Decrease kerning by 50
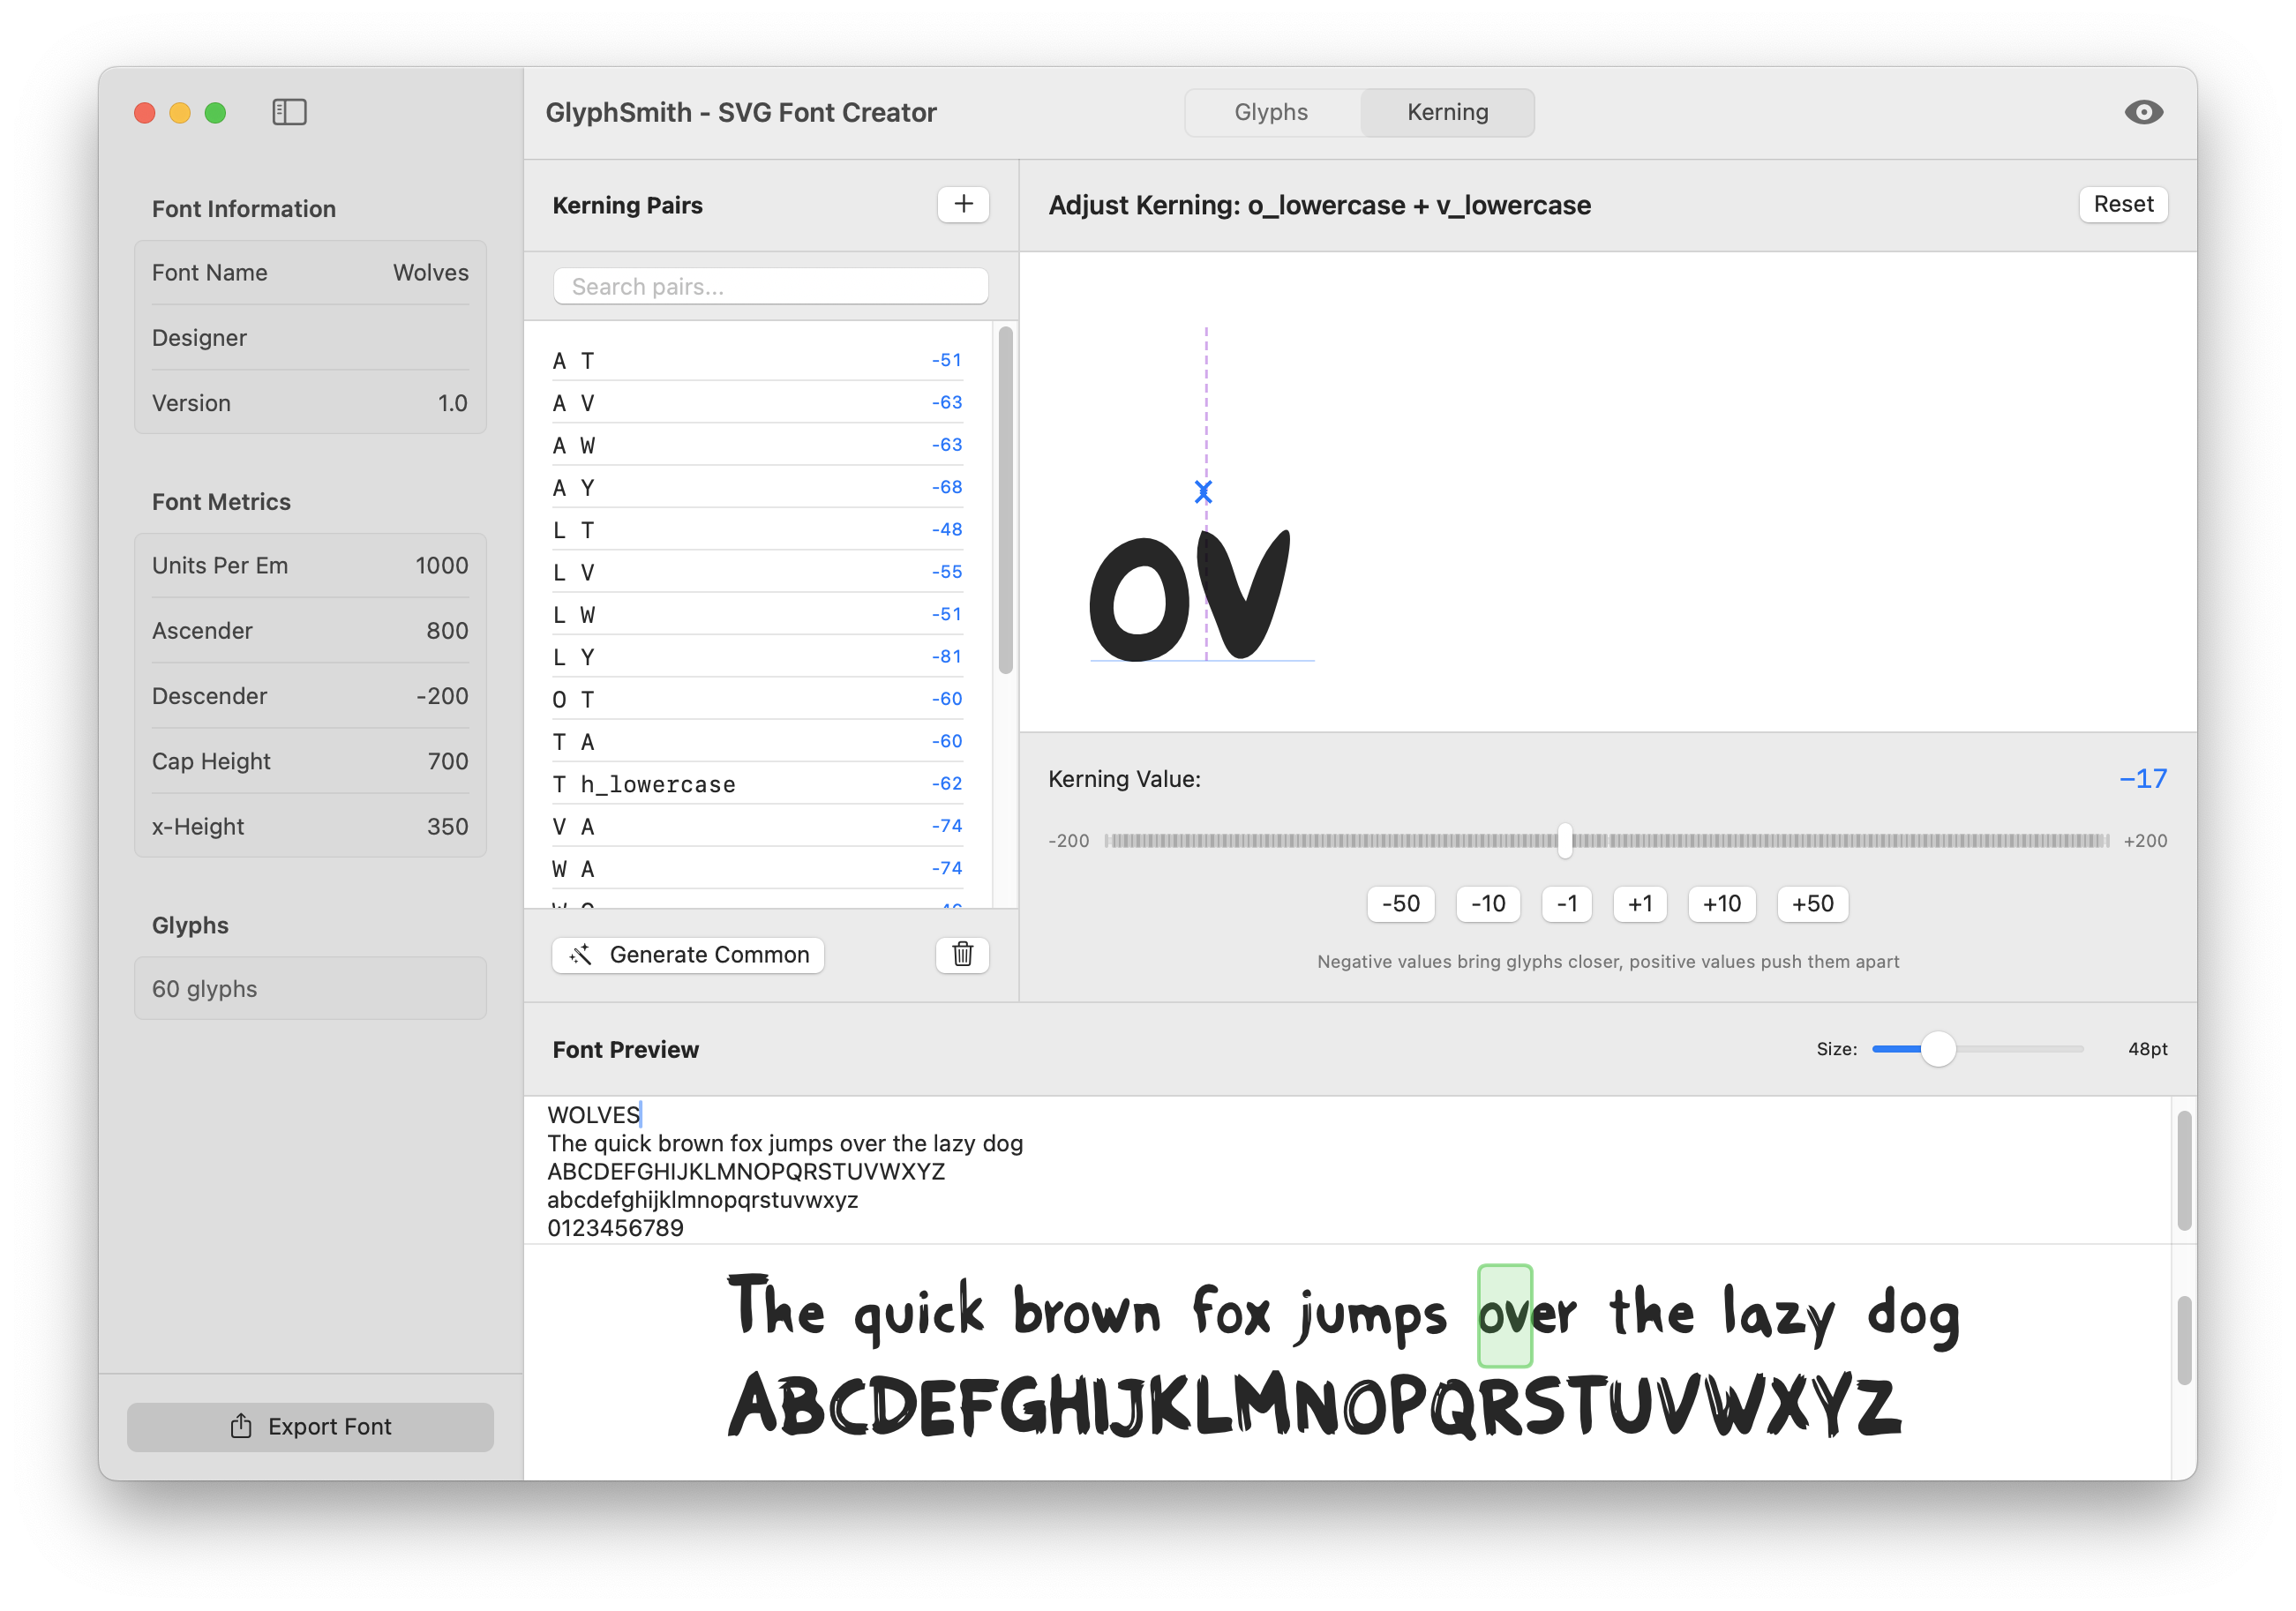 (x=1400, y=904)
